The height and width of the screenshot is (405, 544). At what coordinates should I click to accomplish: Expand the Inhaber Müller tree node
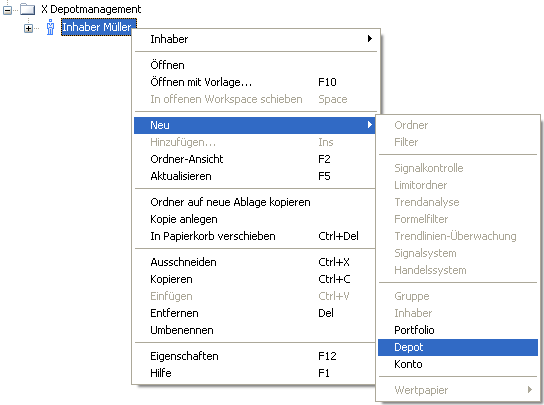point(28,28)
